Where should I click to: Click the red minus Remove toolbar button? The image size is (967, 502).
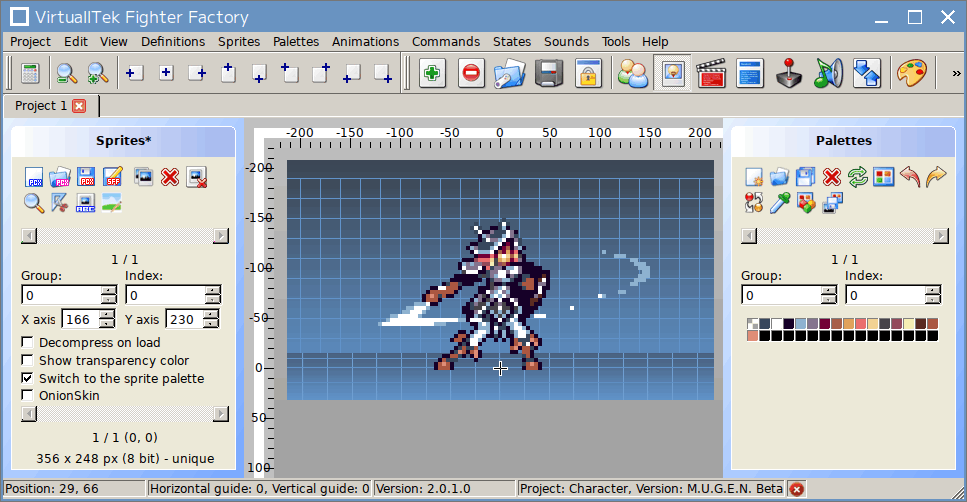click(471, 73)
